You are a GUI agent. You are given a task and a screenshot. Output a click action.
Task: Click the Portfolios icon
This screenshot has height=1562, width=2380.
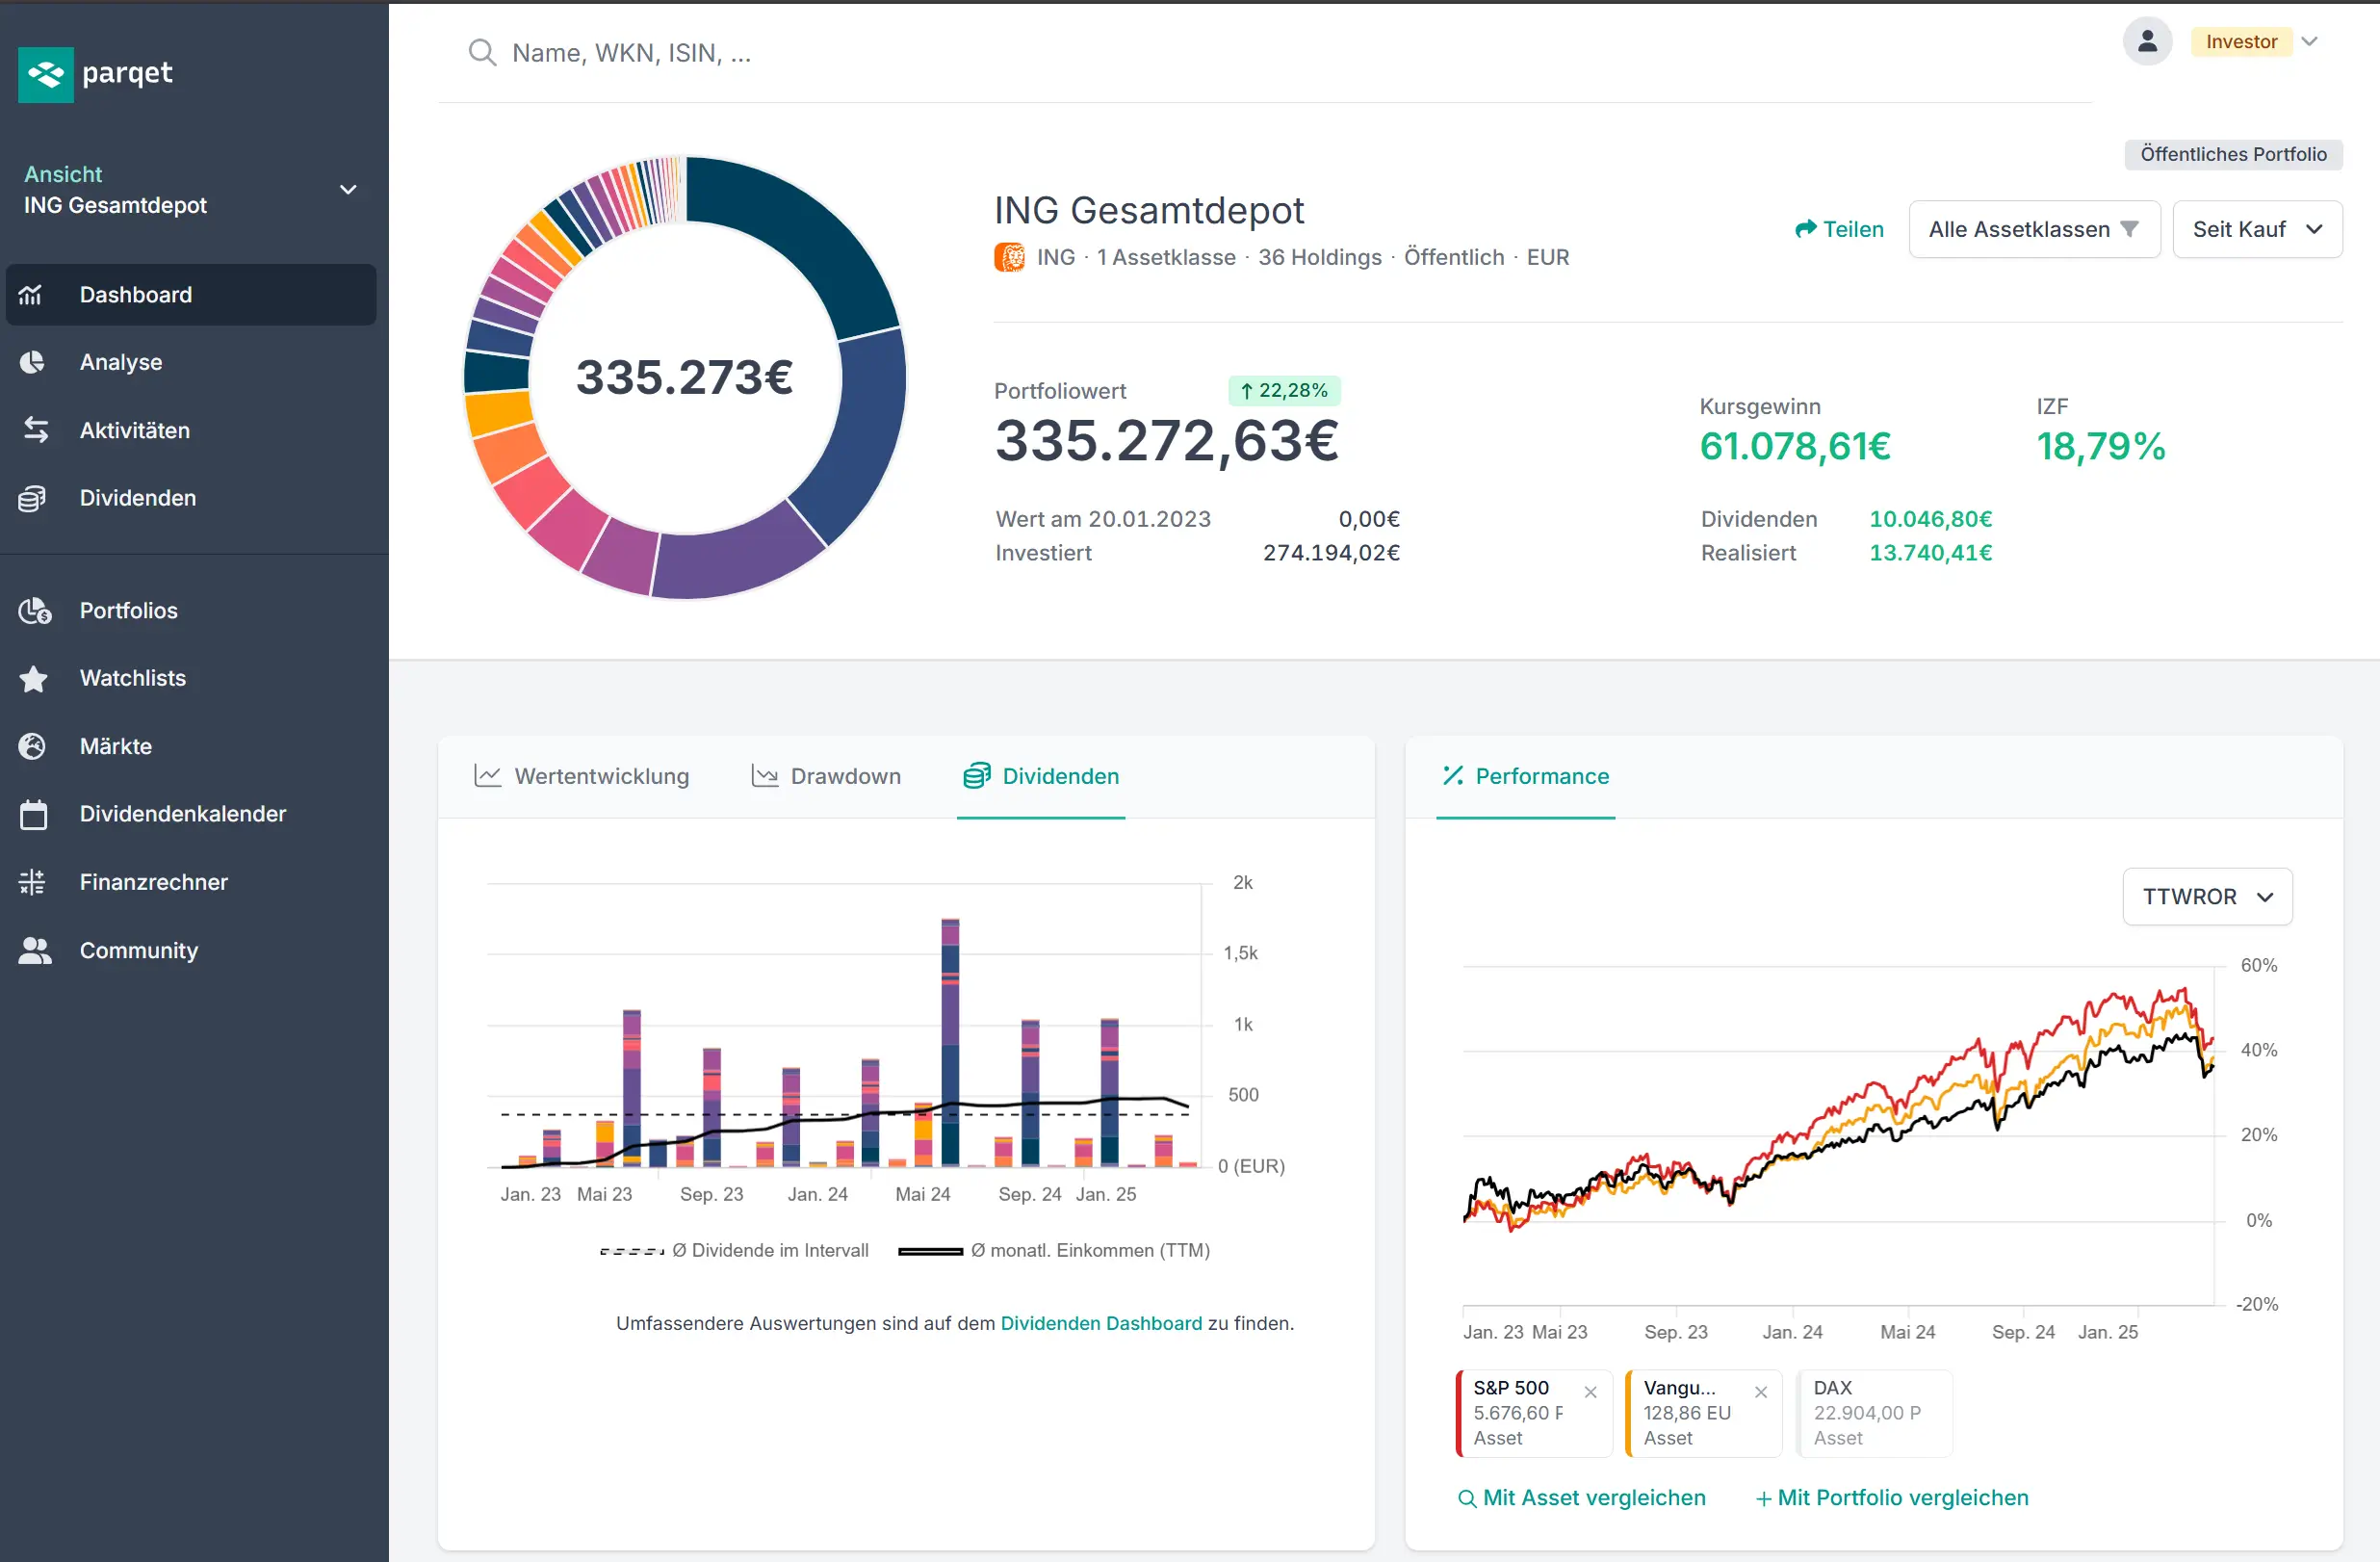[x=35, y=610]
